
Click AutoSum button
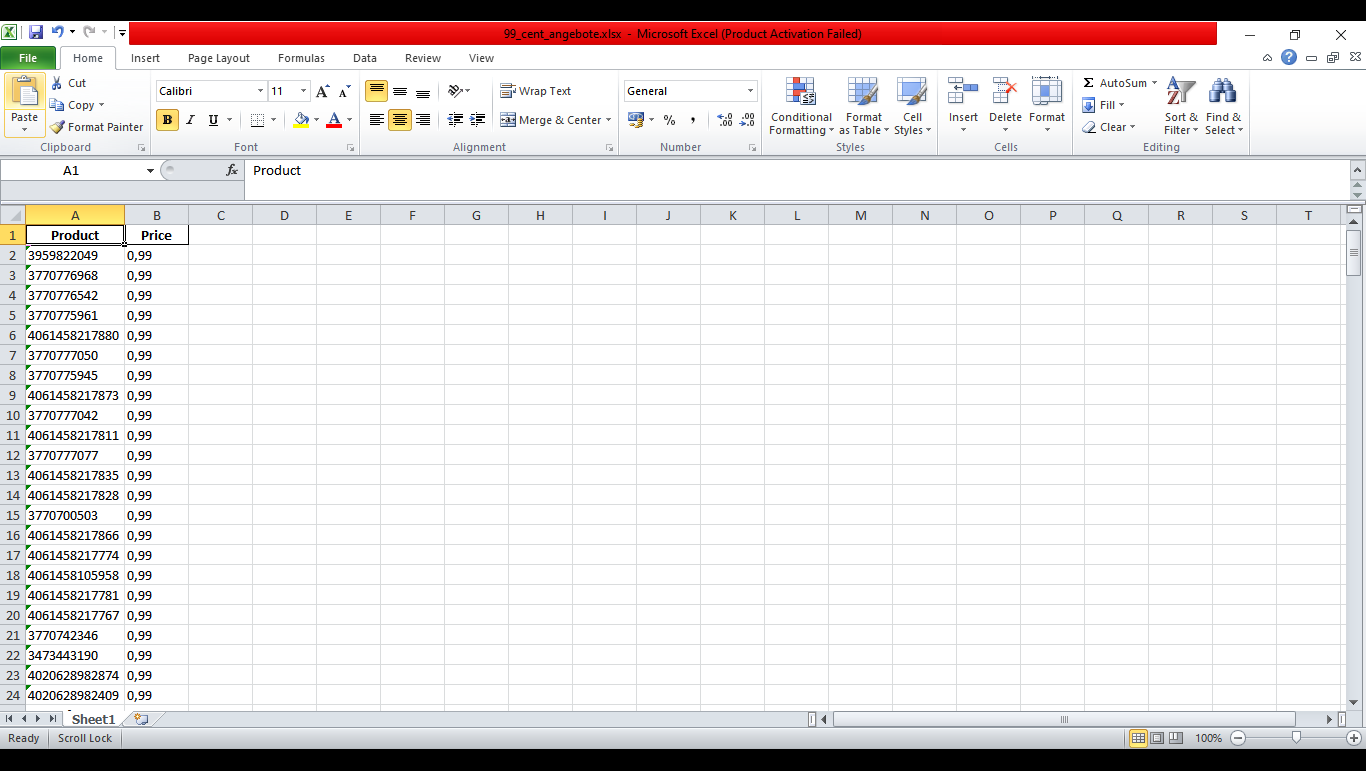coord(1113,83)
